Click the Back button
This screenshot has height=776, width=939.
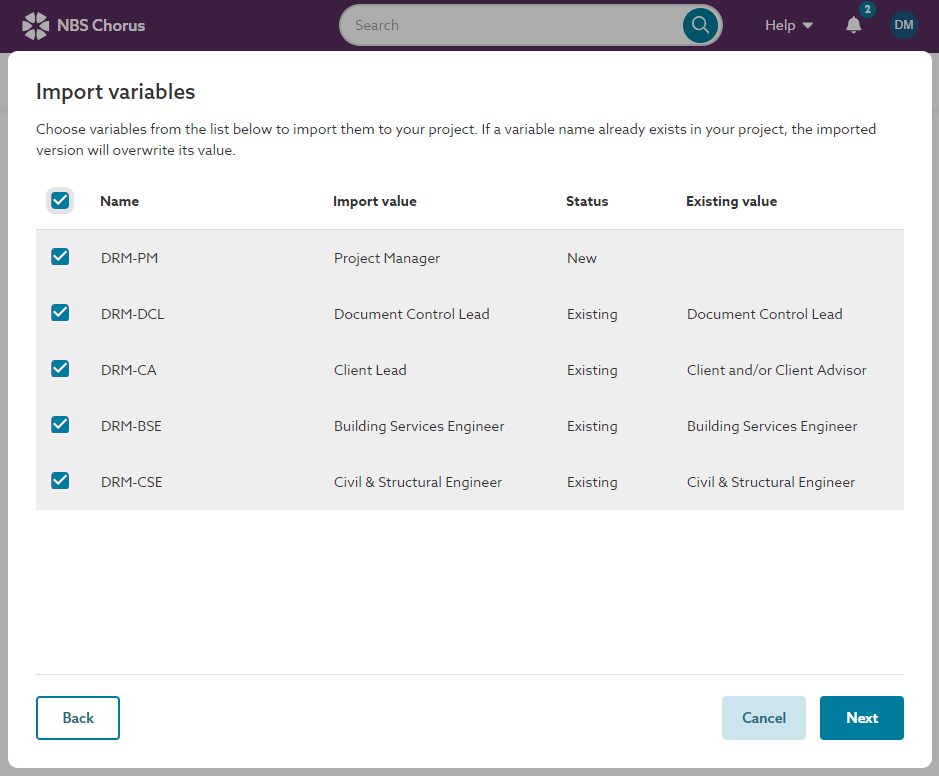click(x=77, y=718)
